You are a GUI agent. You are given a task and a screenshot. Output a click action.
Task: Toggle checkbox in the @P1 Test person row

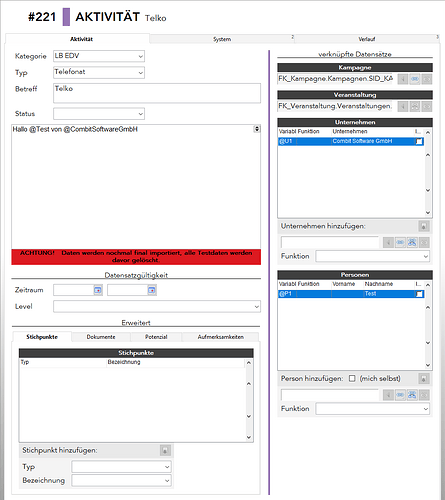click(x=419, y=294)
